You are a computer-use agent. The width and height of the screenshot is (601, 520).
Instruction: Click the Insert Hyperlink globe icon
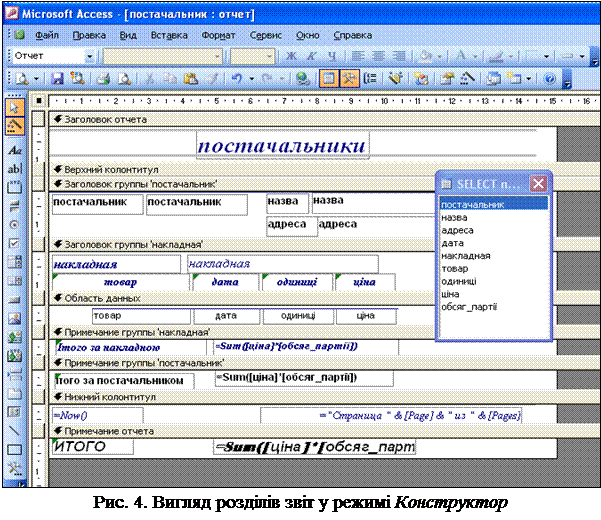(x=303, y=79)
